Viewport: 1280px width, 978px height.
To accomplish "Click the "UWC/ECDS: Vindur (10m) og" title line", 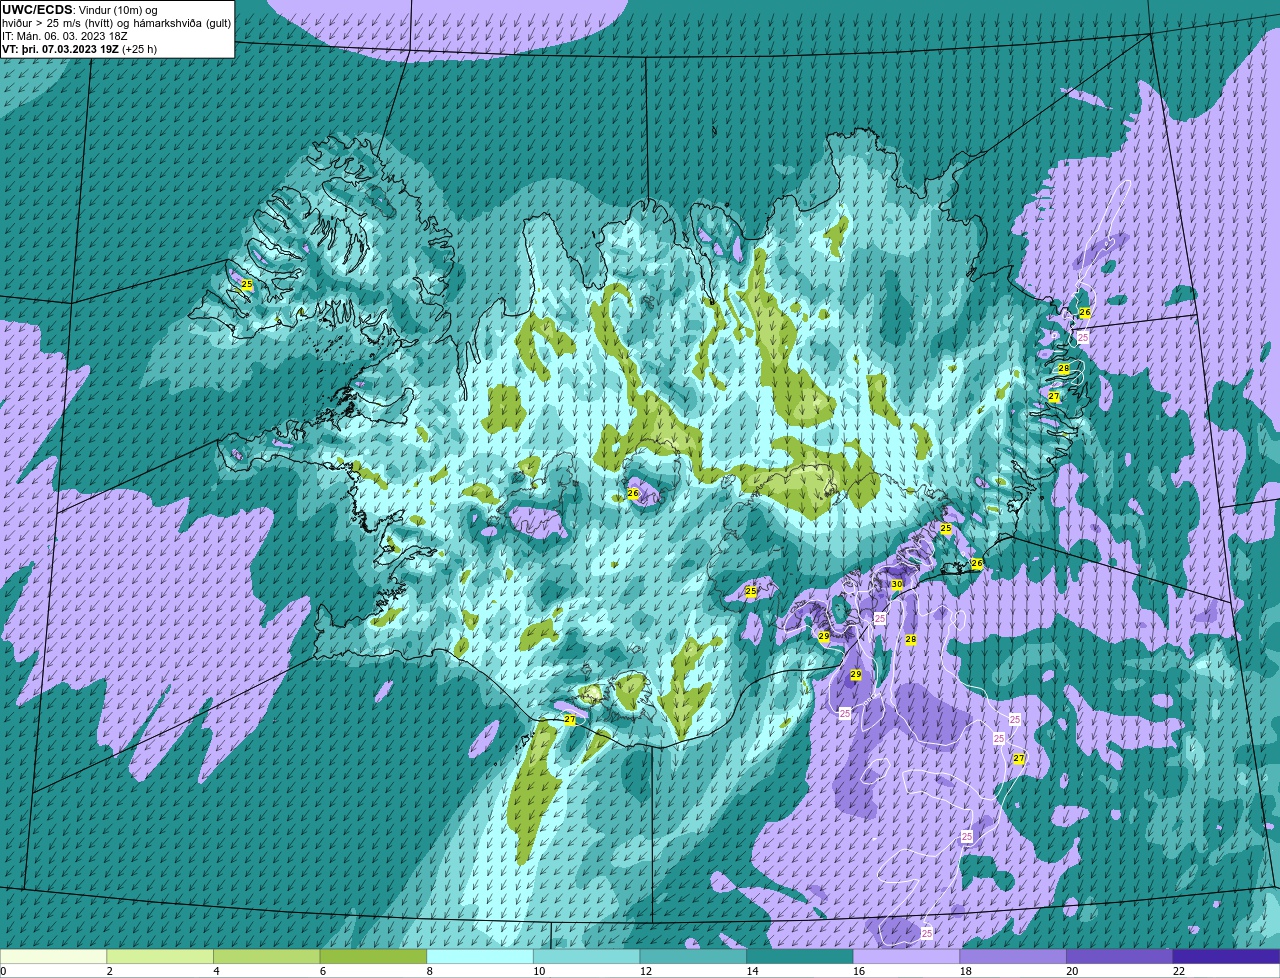I will pos(80,10).
